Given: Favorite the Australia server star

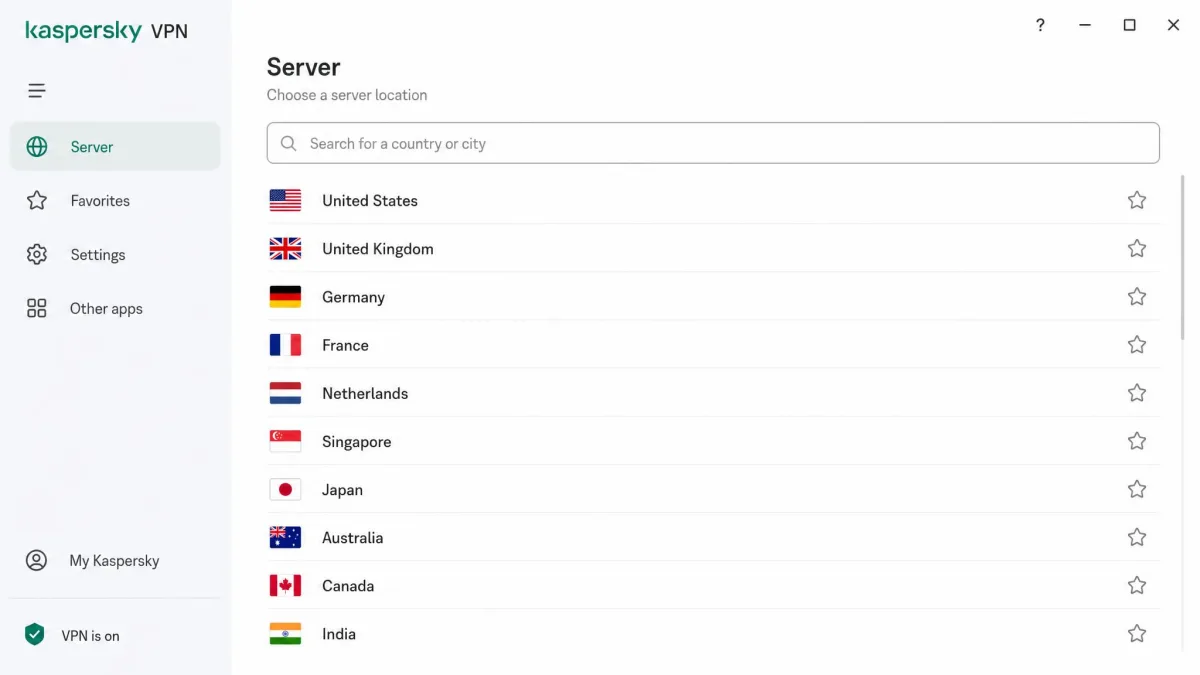Looking at the screenshot, I should [x=1137, y=537].
